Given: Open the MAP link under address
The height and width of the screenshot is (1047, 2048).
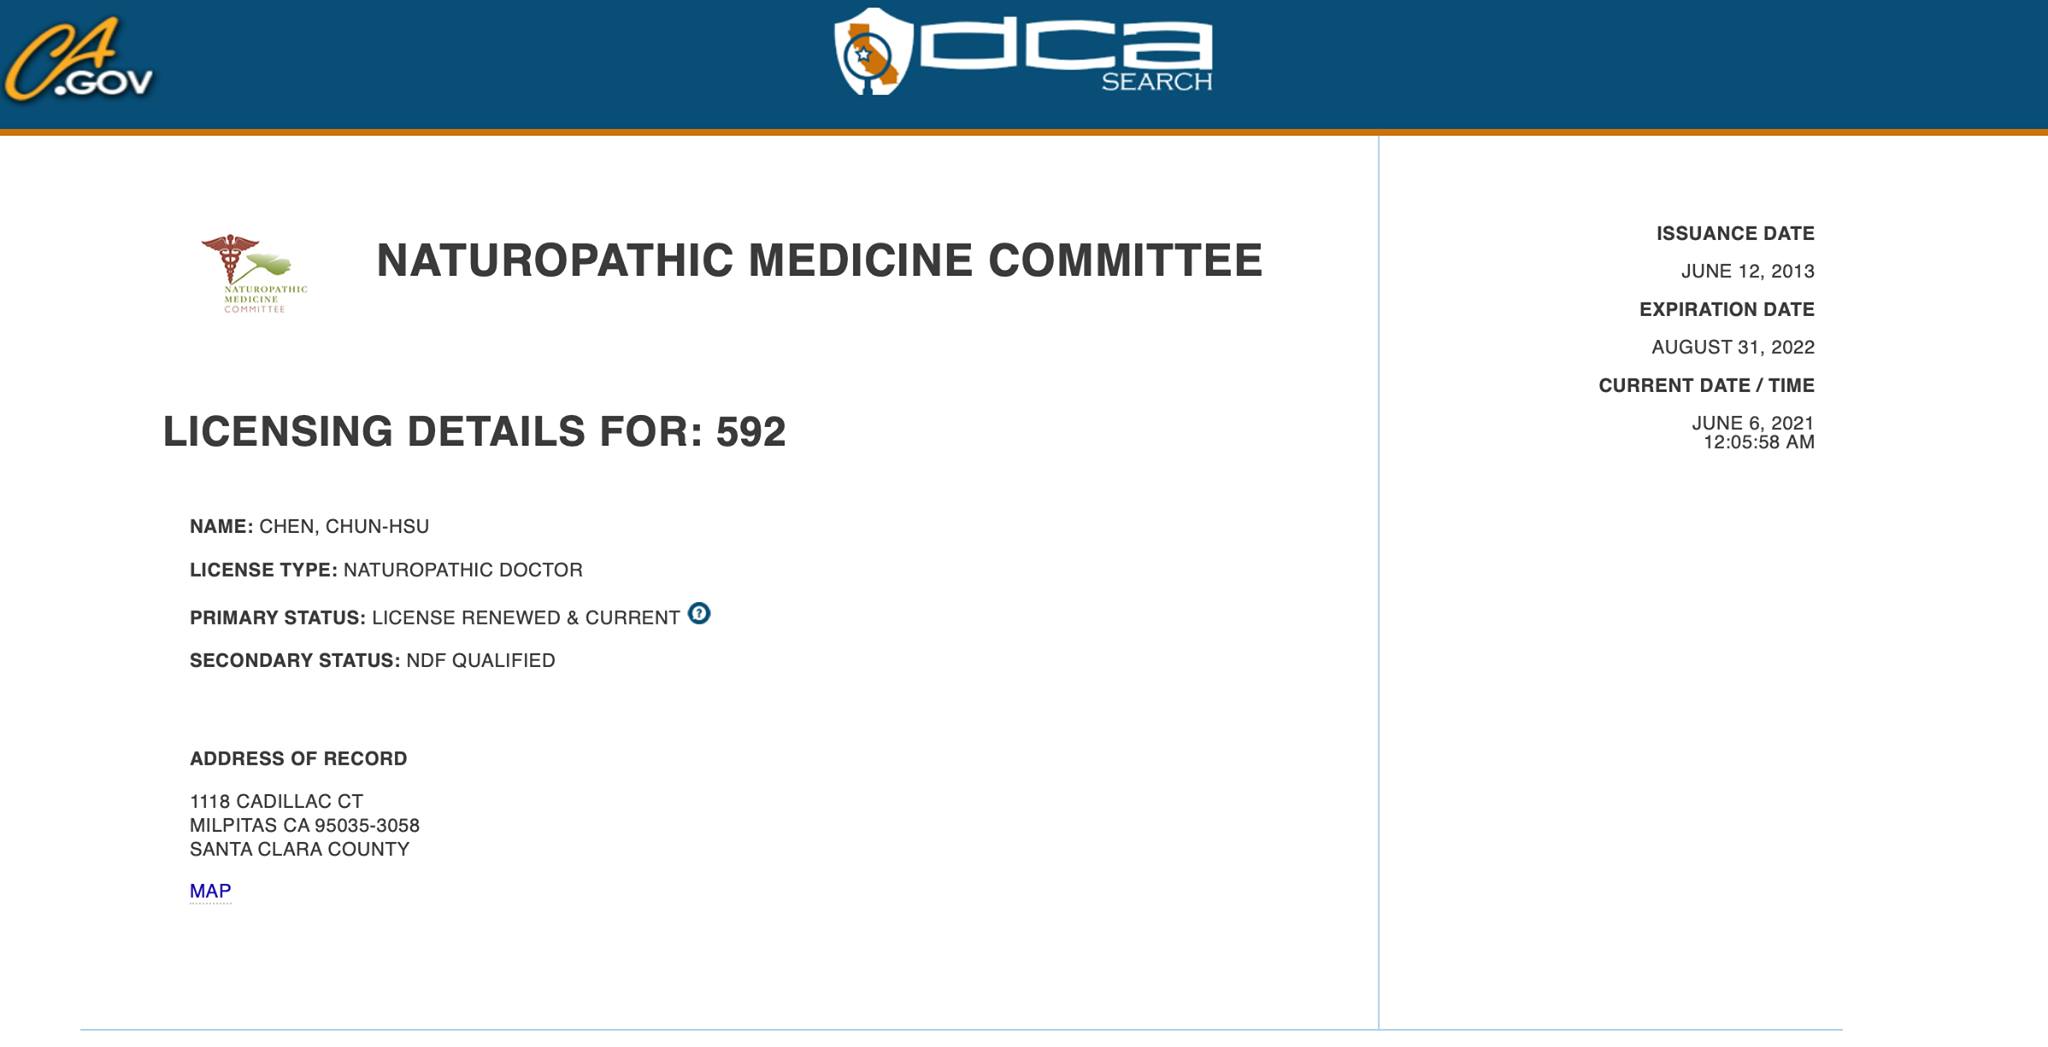Looking at the screenshot, I should click(x=210, y=891).
